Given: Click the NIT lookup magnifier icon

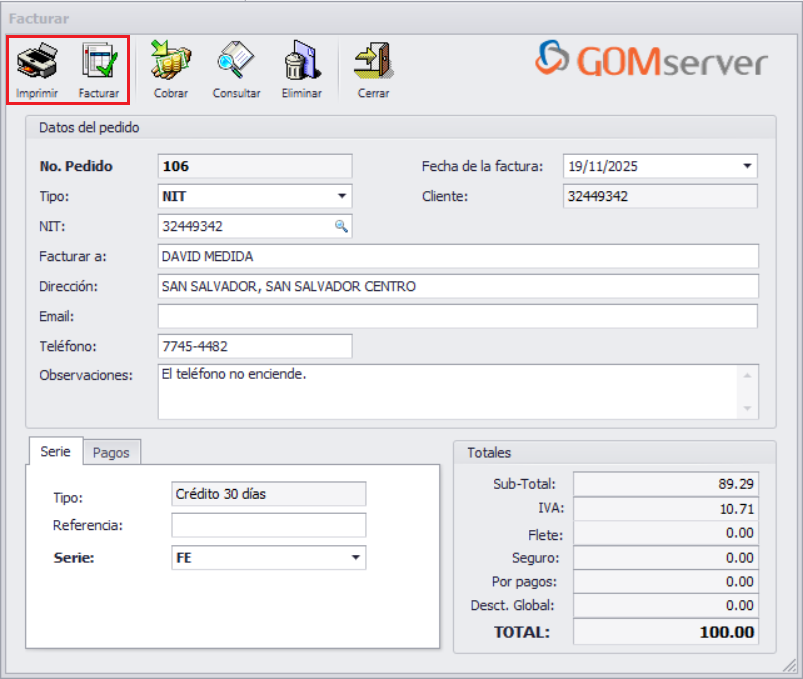Looking at the screenshot, I should coord(343,226).
